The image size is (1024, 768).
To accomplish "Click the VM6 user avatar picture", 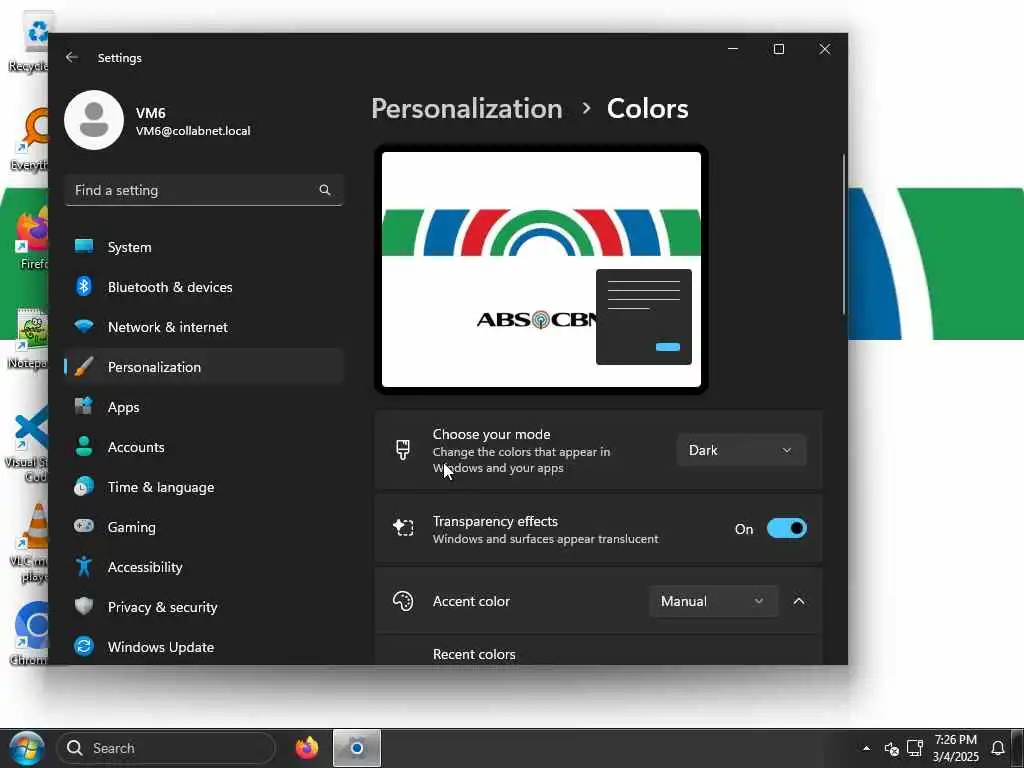I will [x=94, y=120].
